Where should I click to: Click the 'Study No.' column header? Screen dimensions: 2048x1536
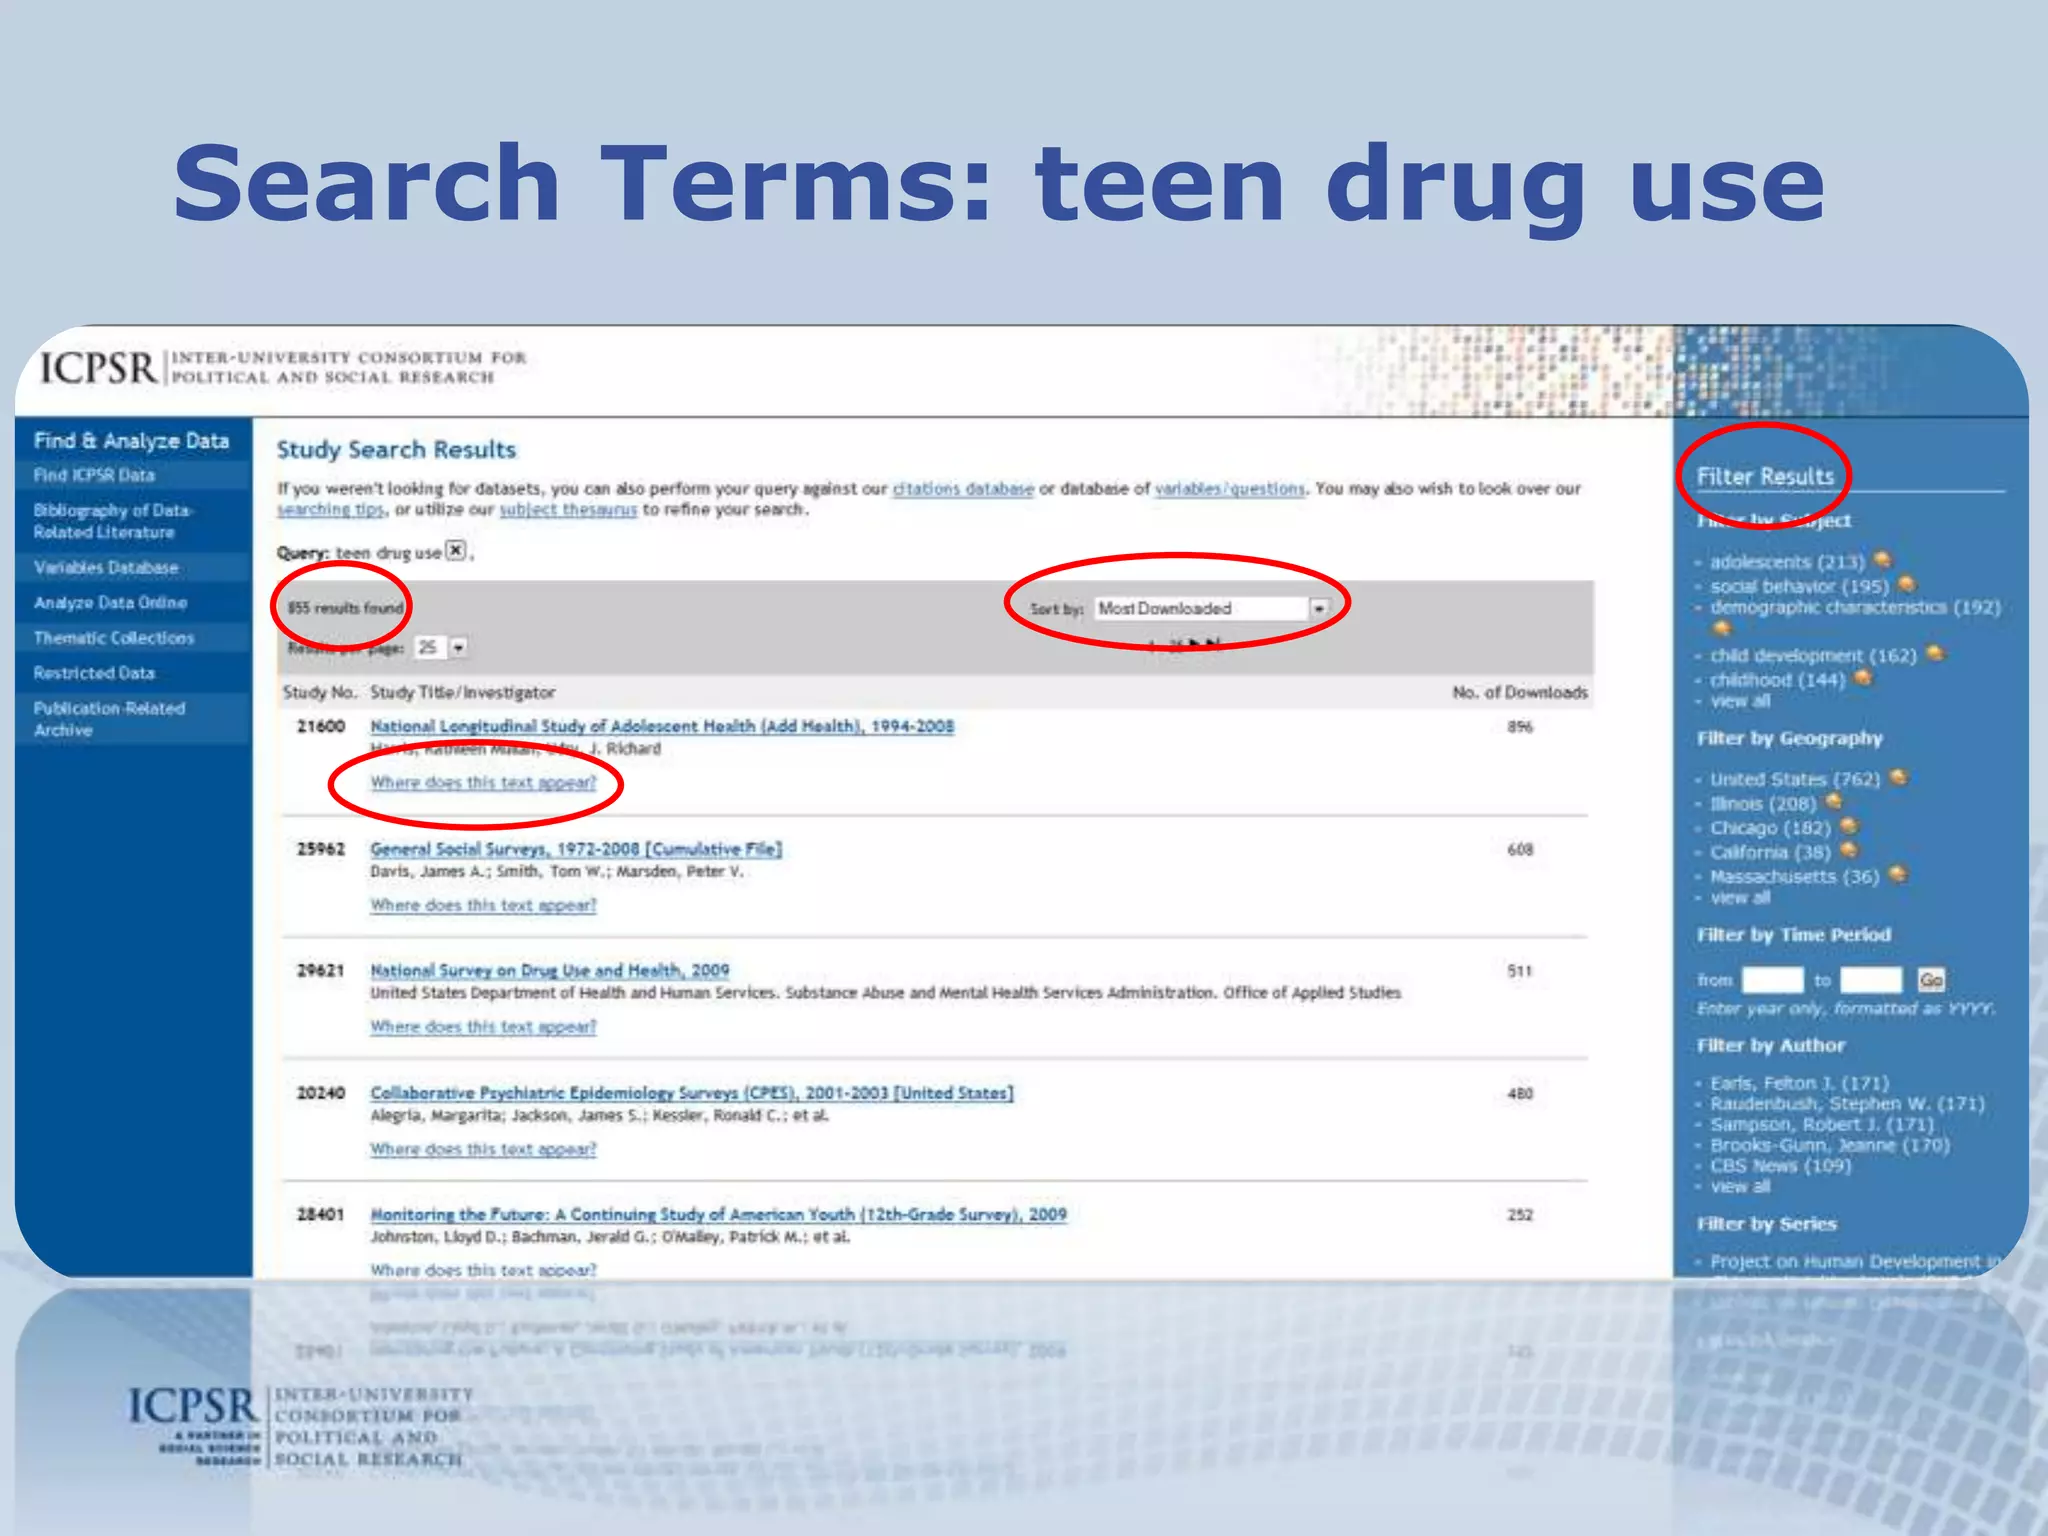coord(319,692)
